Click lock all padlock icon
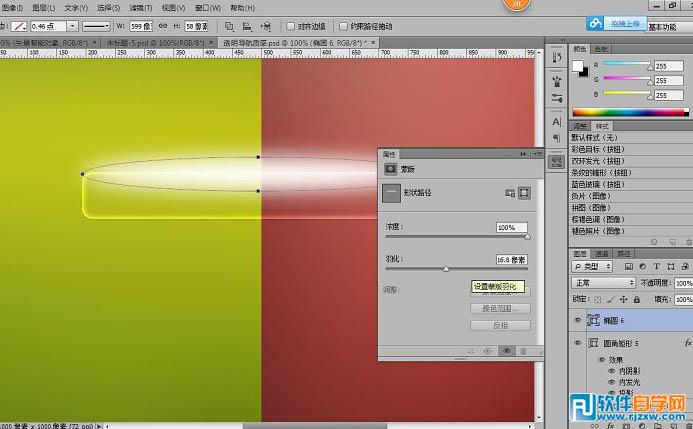Viewport: 693px width, 429px height. pos(637,300)
